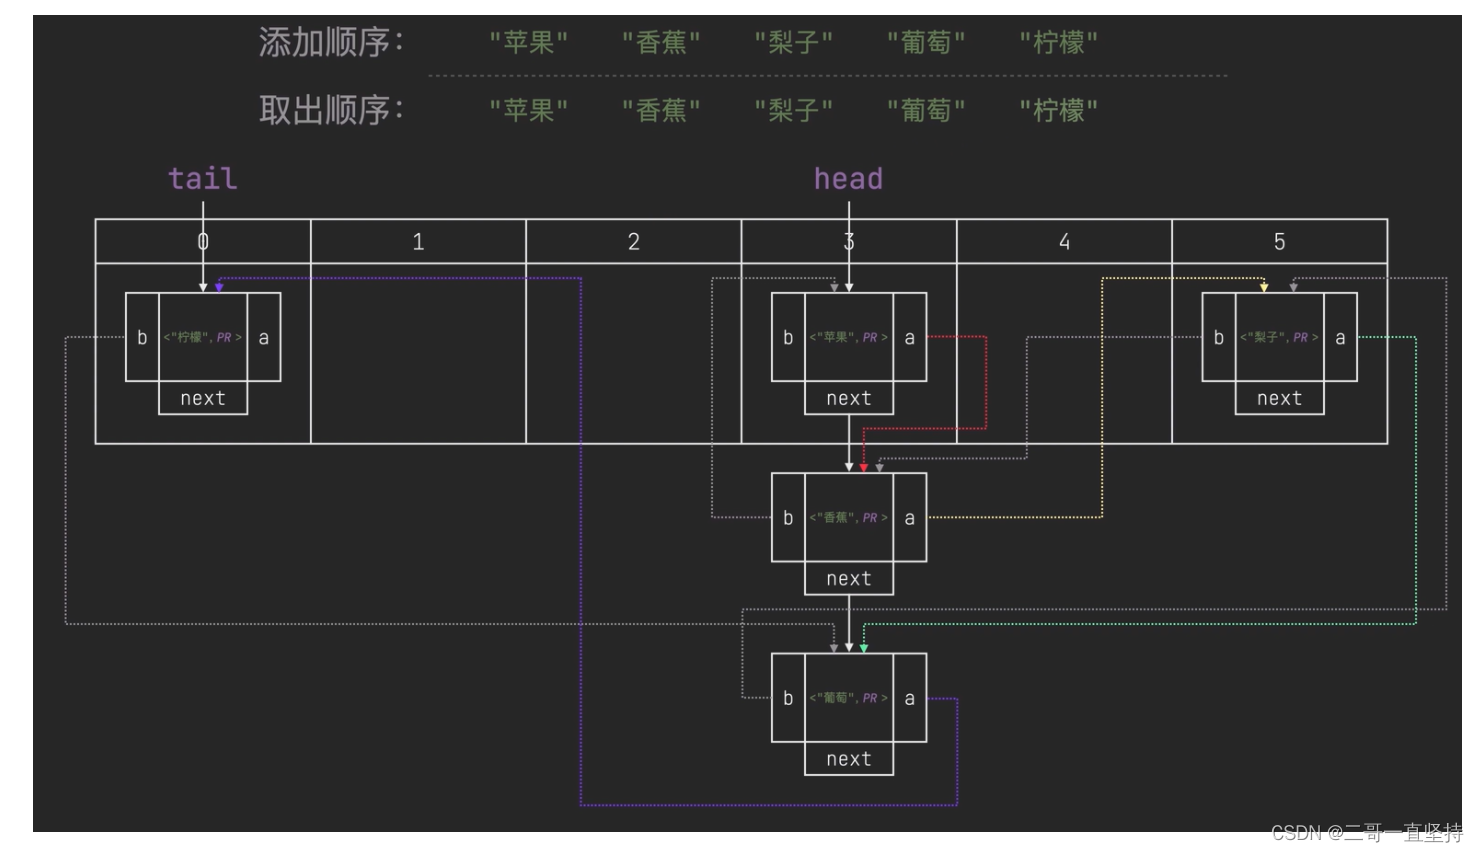Select "葡萄" in the 取出顺序 row
This screenshot has width=1479, height=852.
[926, 110]
